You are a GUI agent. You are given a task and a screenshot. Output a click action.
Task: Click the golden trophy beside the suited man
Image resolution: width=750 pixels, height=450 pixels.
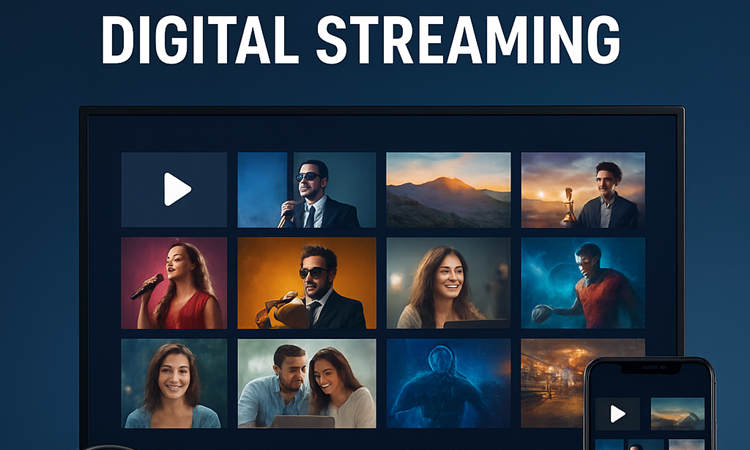570,203
